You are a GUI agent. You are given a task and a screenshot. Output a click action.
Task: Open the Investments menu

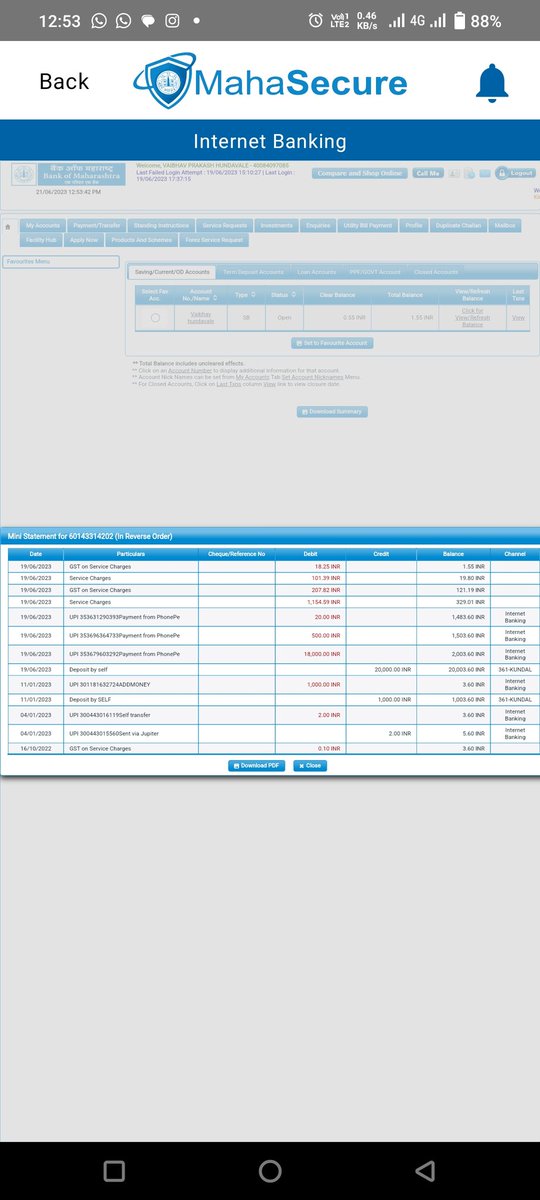point(276,226)
